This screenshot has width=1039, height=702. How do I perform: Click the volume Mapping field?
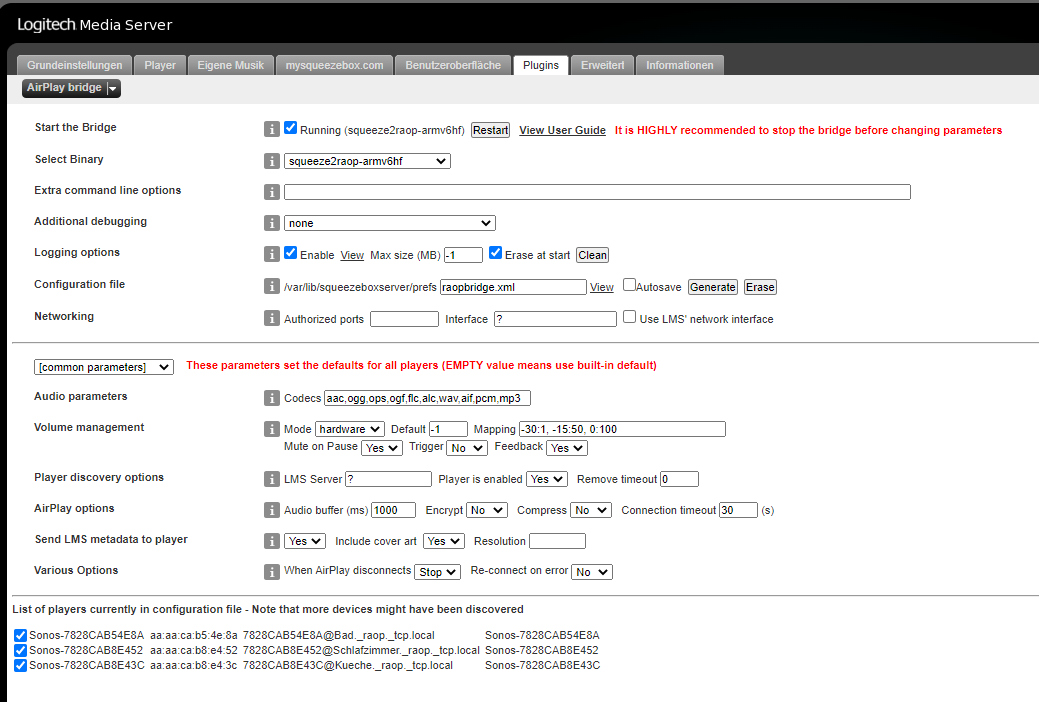(622, 430)
